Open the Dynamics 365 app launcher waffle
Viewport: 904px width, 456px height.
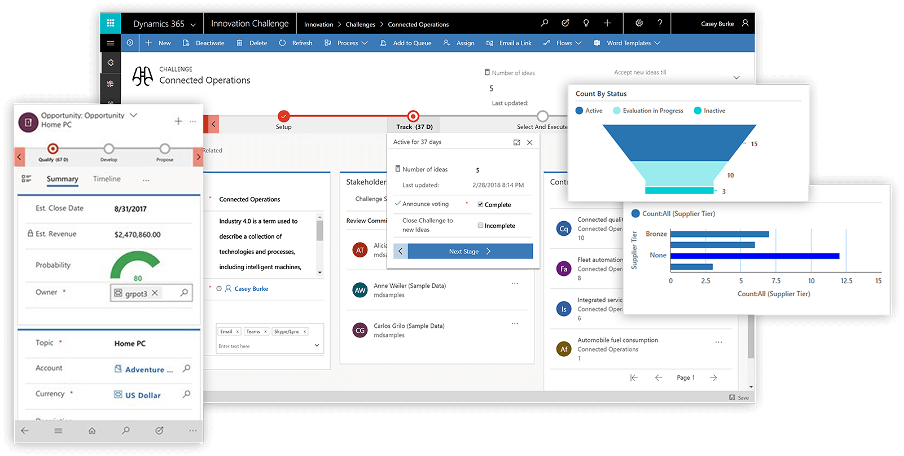[113, 22]
